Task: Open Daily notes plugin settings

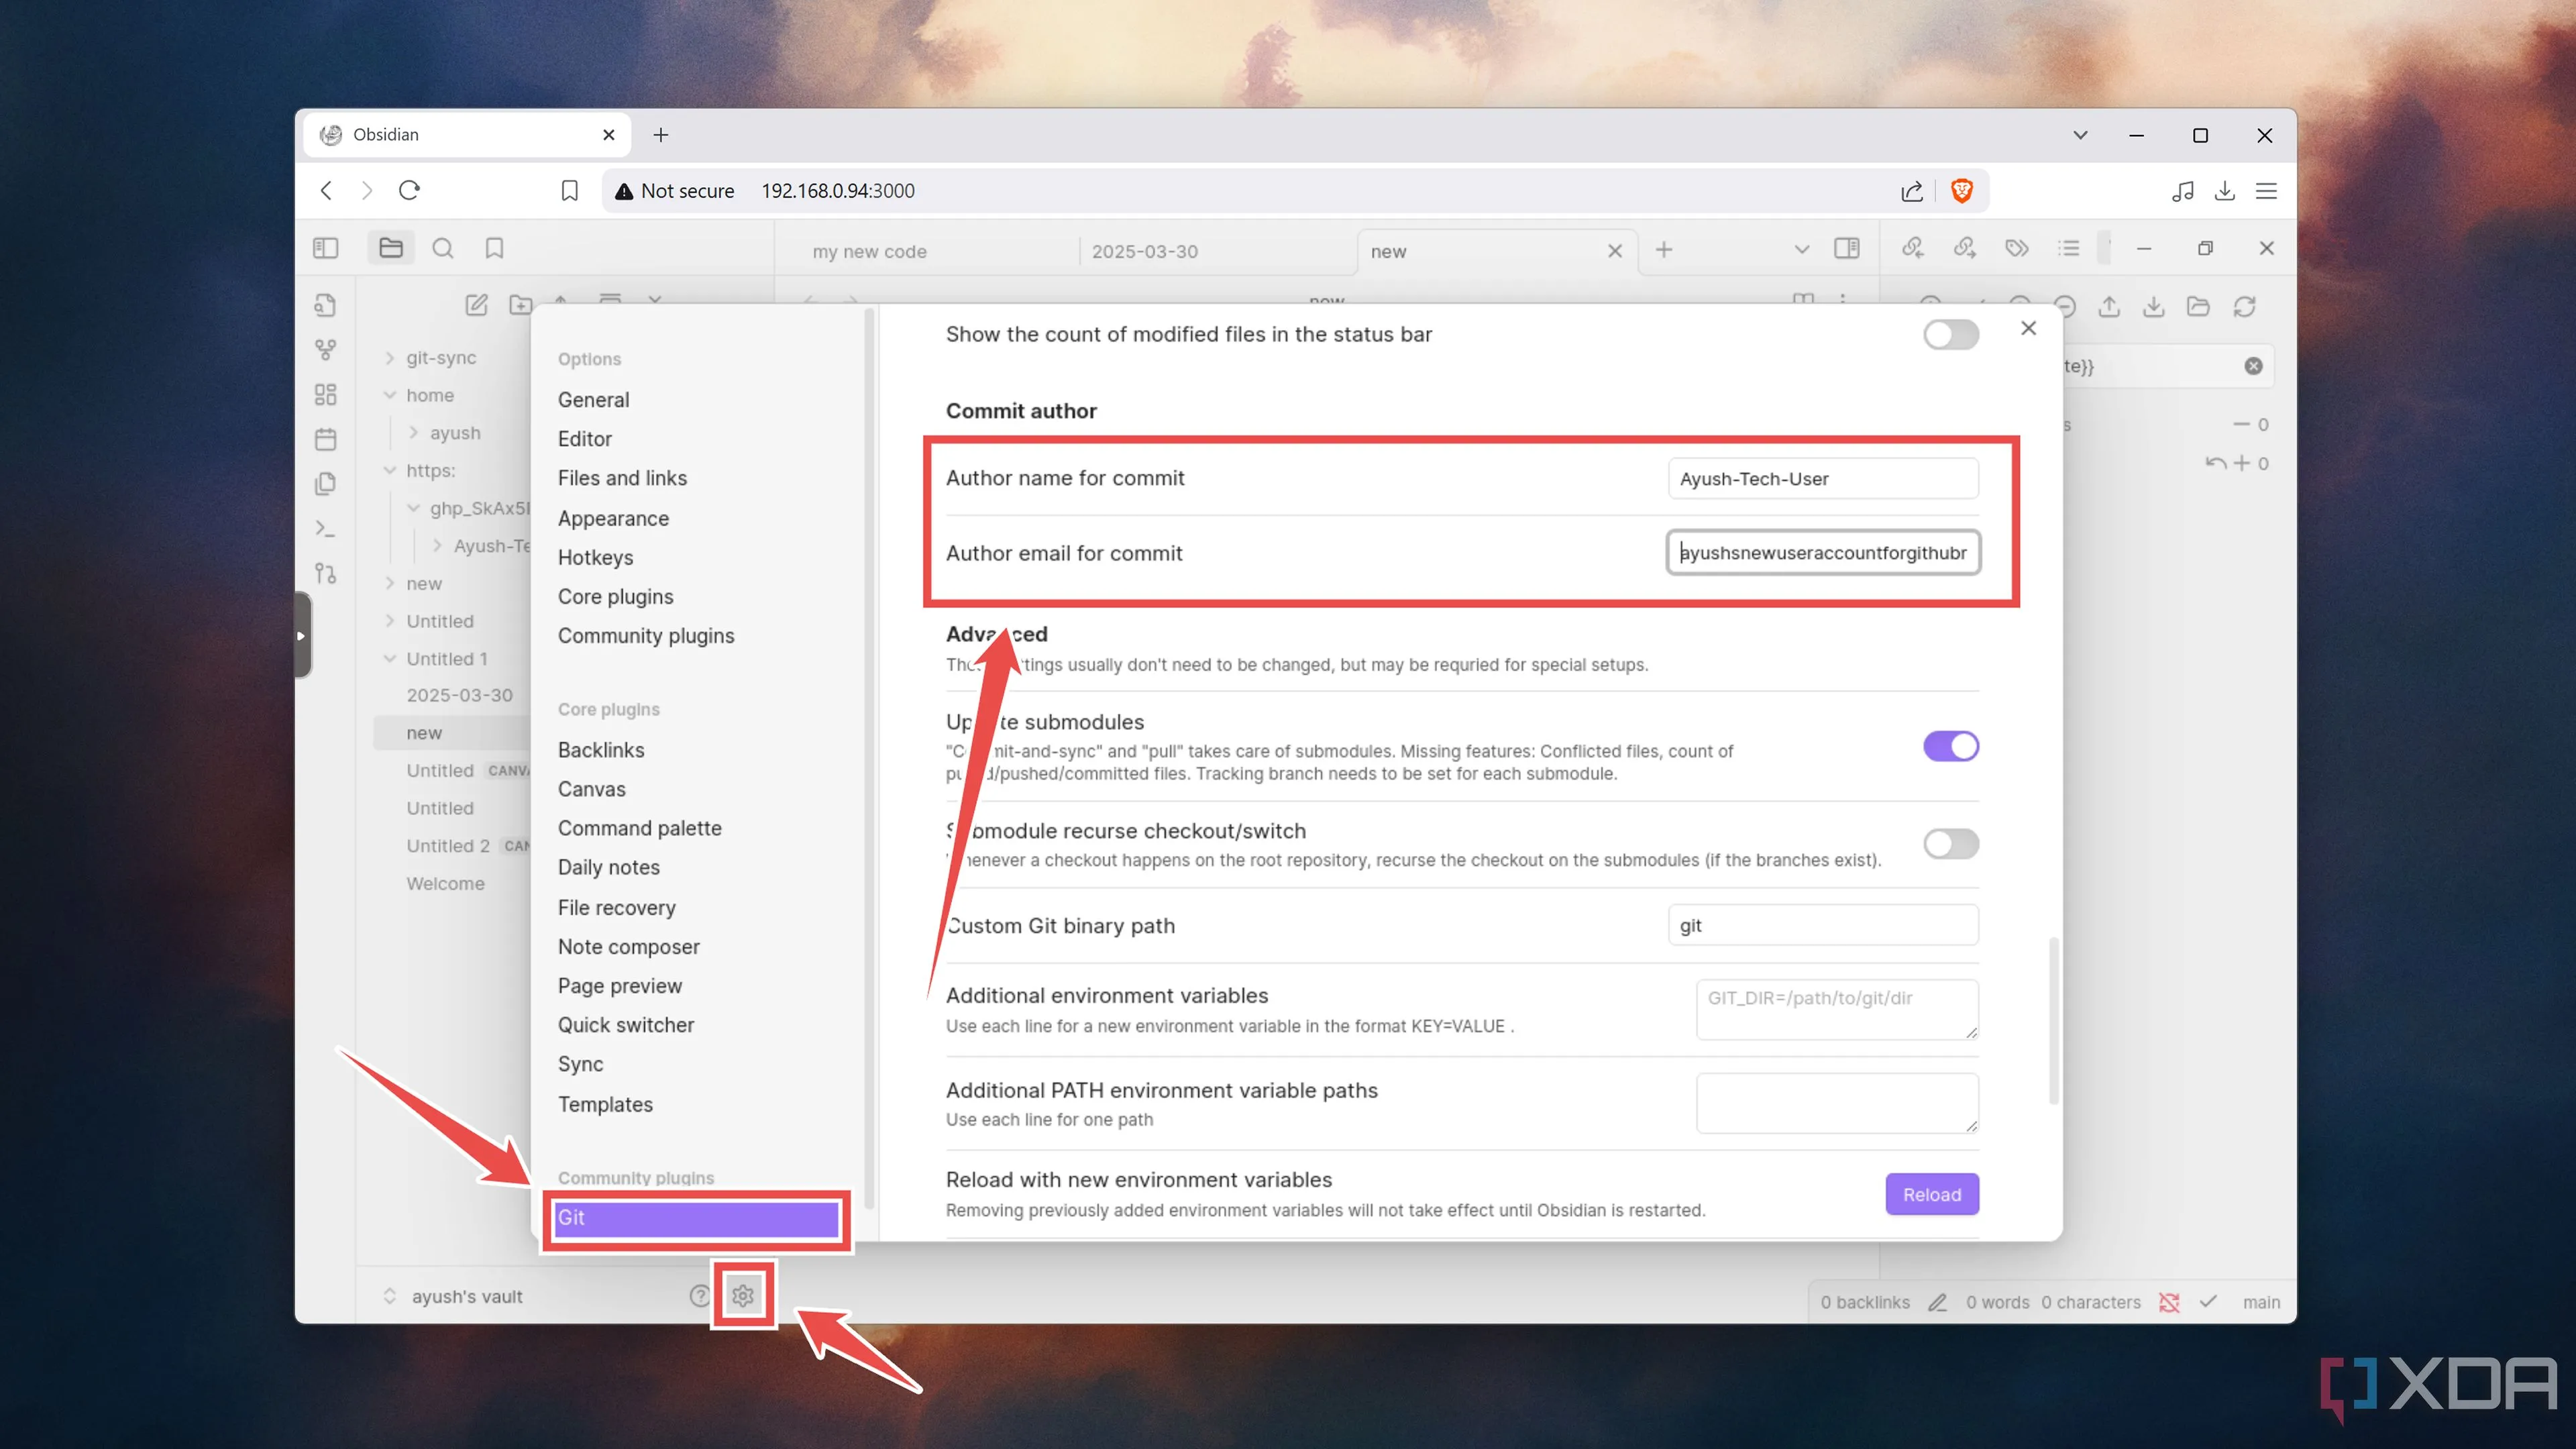Action: 609,867
